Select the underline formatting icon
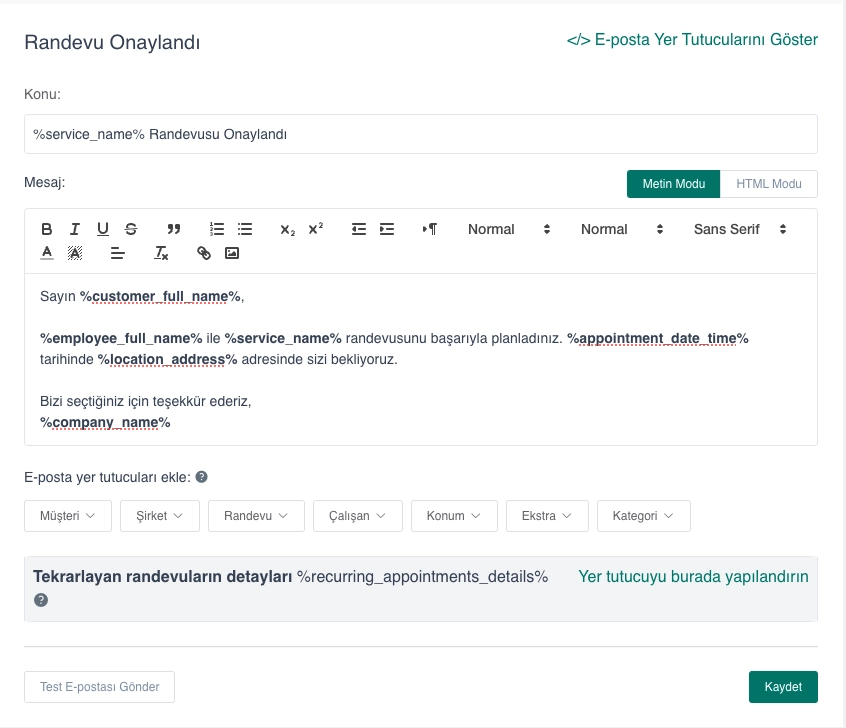 [102, 229]
